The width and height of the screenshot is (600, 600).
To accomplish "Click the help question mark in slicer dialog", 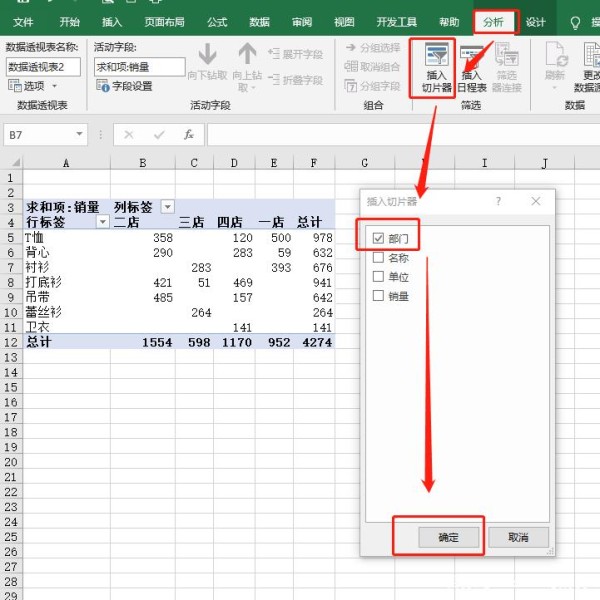I will point(498,201).
